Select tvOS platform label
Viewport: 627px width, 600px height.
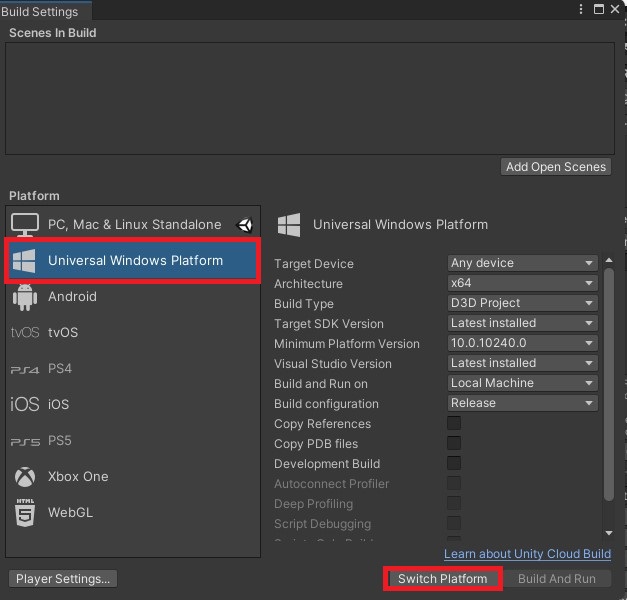(x=63, y=332)
